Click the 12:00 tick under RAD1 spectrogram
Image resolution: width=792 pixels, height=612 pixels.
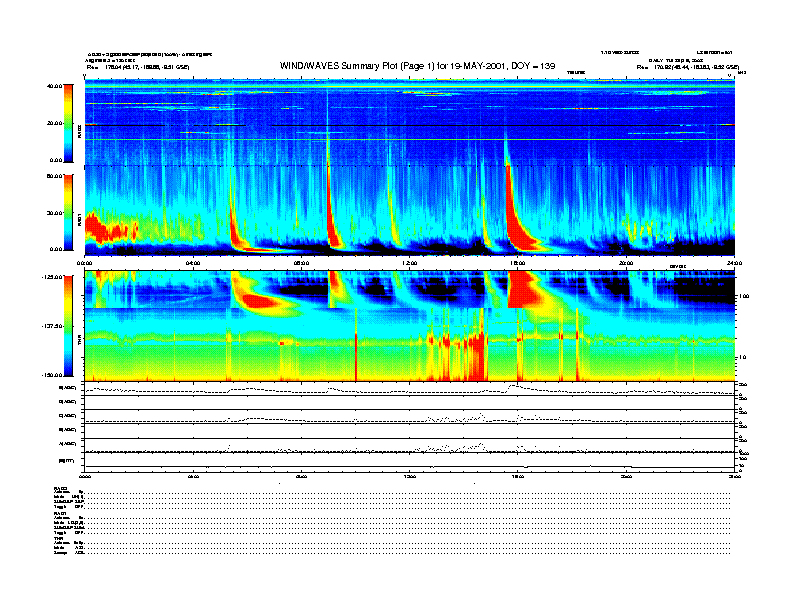pos(410,263)
